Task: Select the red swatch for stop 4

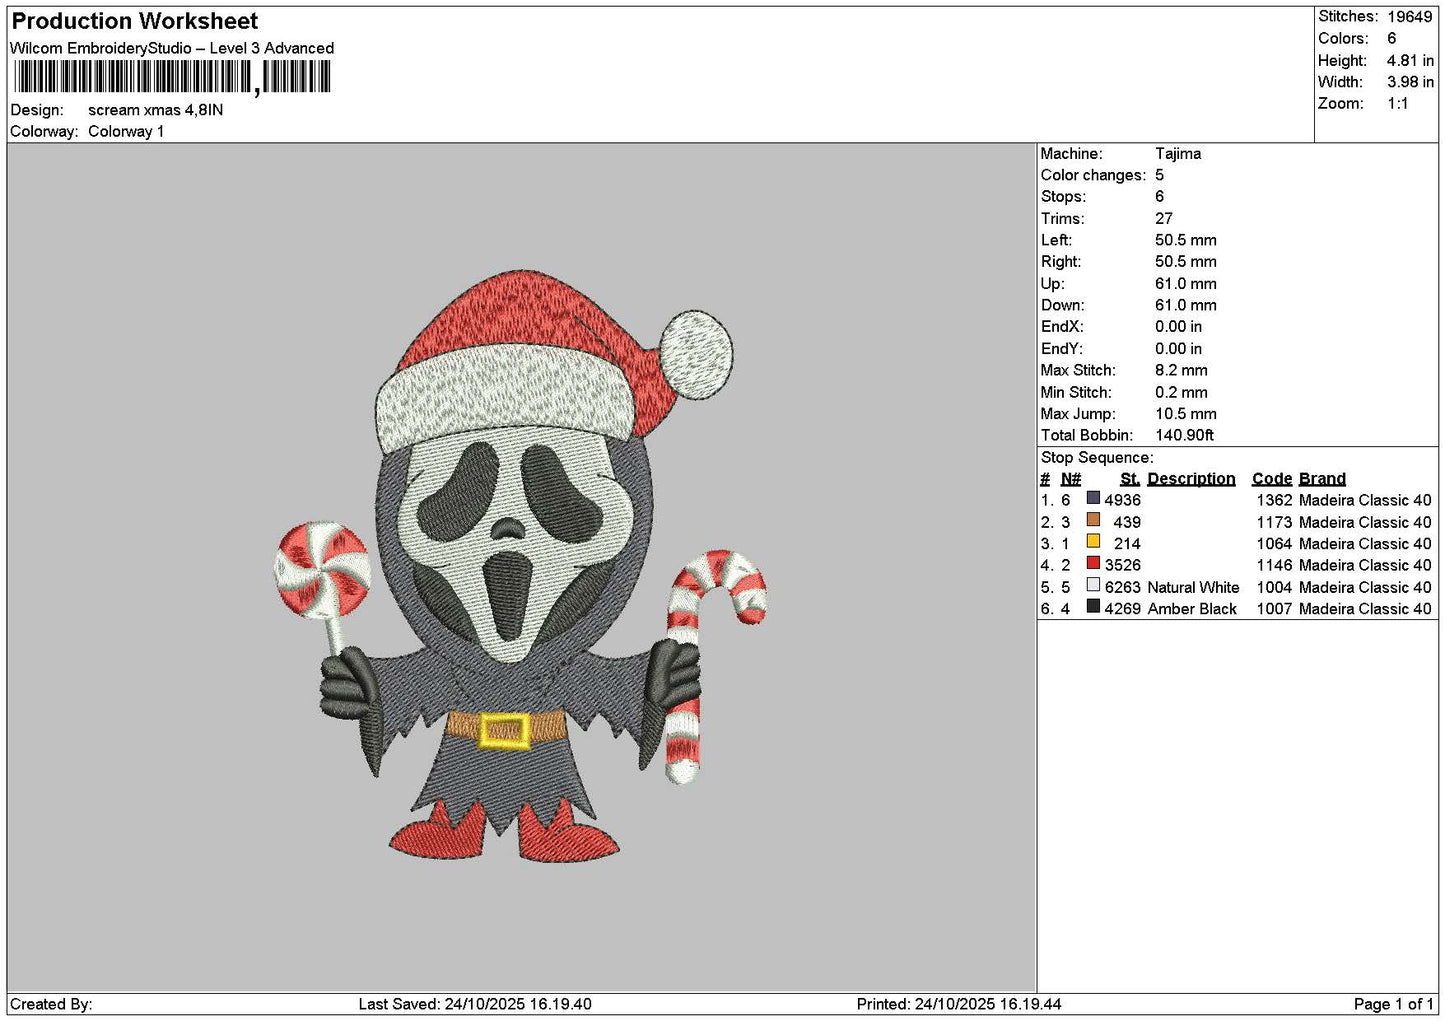Action: tap(1093, 563)
